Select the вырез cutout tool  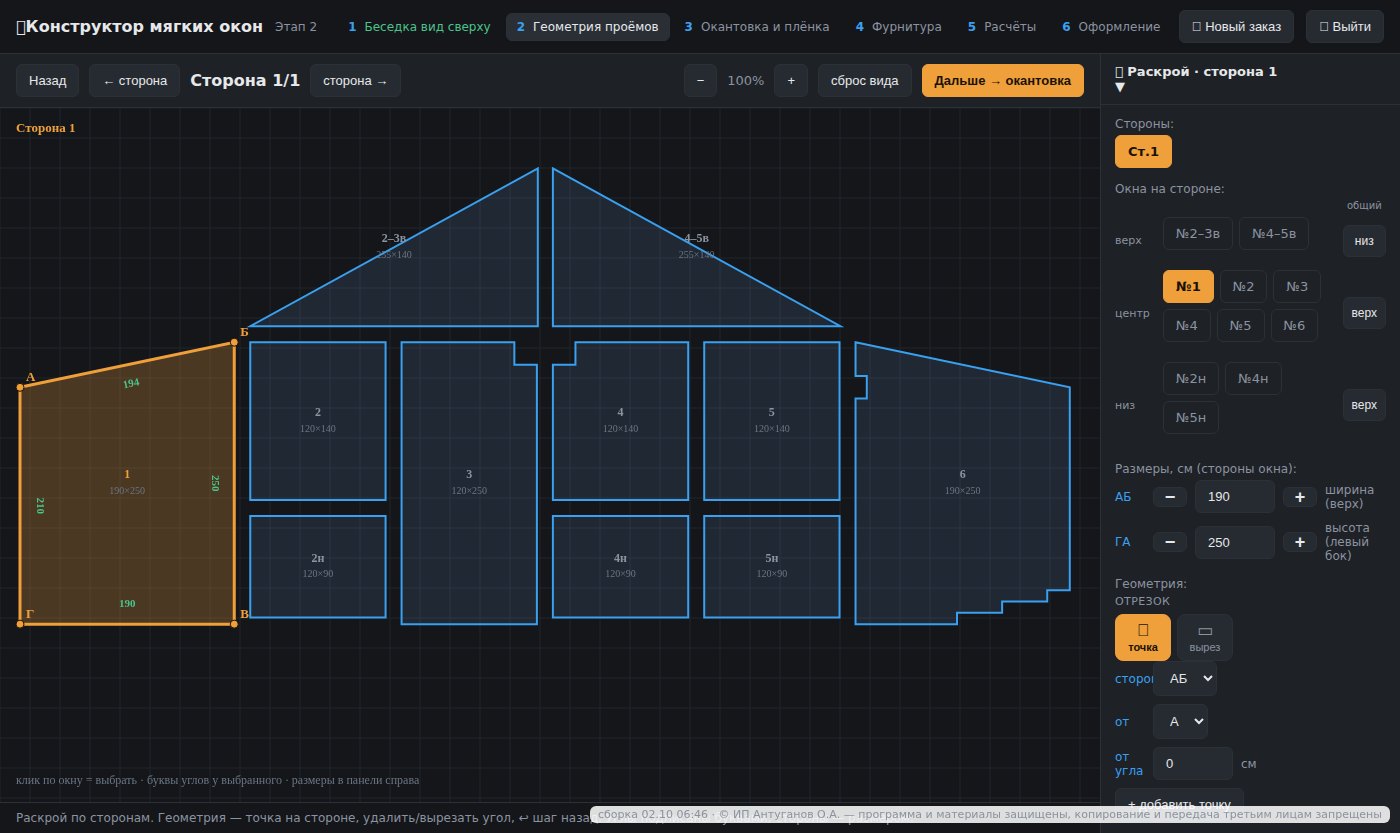point(1205,637)
